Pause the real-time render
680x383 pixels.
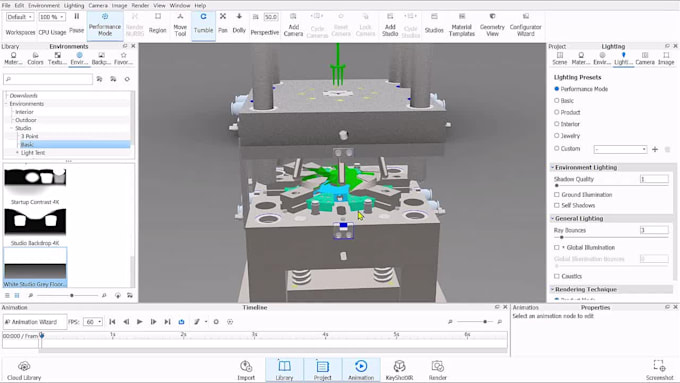pos(76,23)
